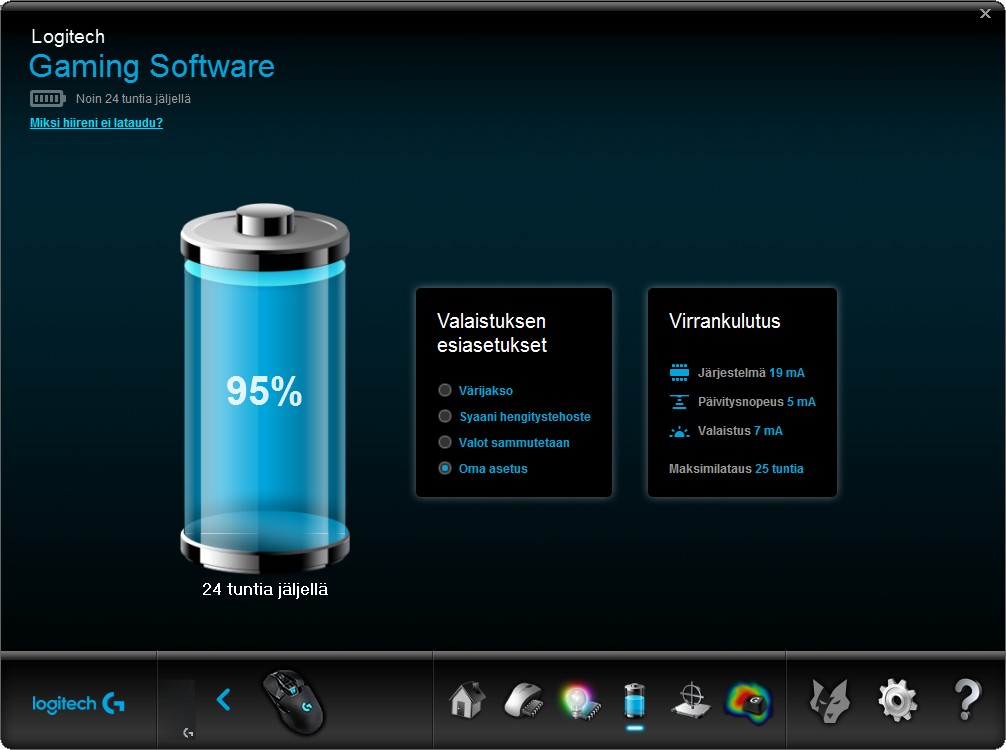Select Syaani hengitystehoste radio option
1006x750 pixels.
(445, 416)
